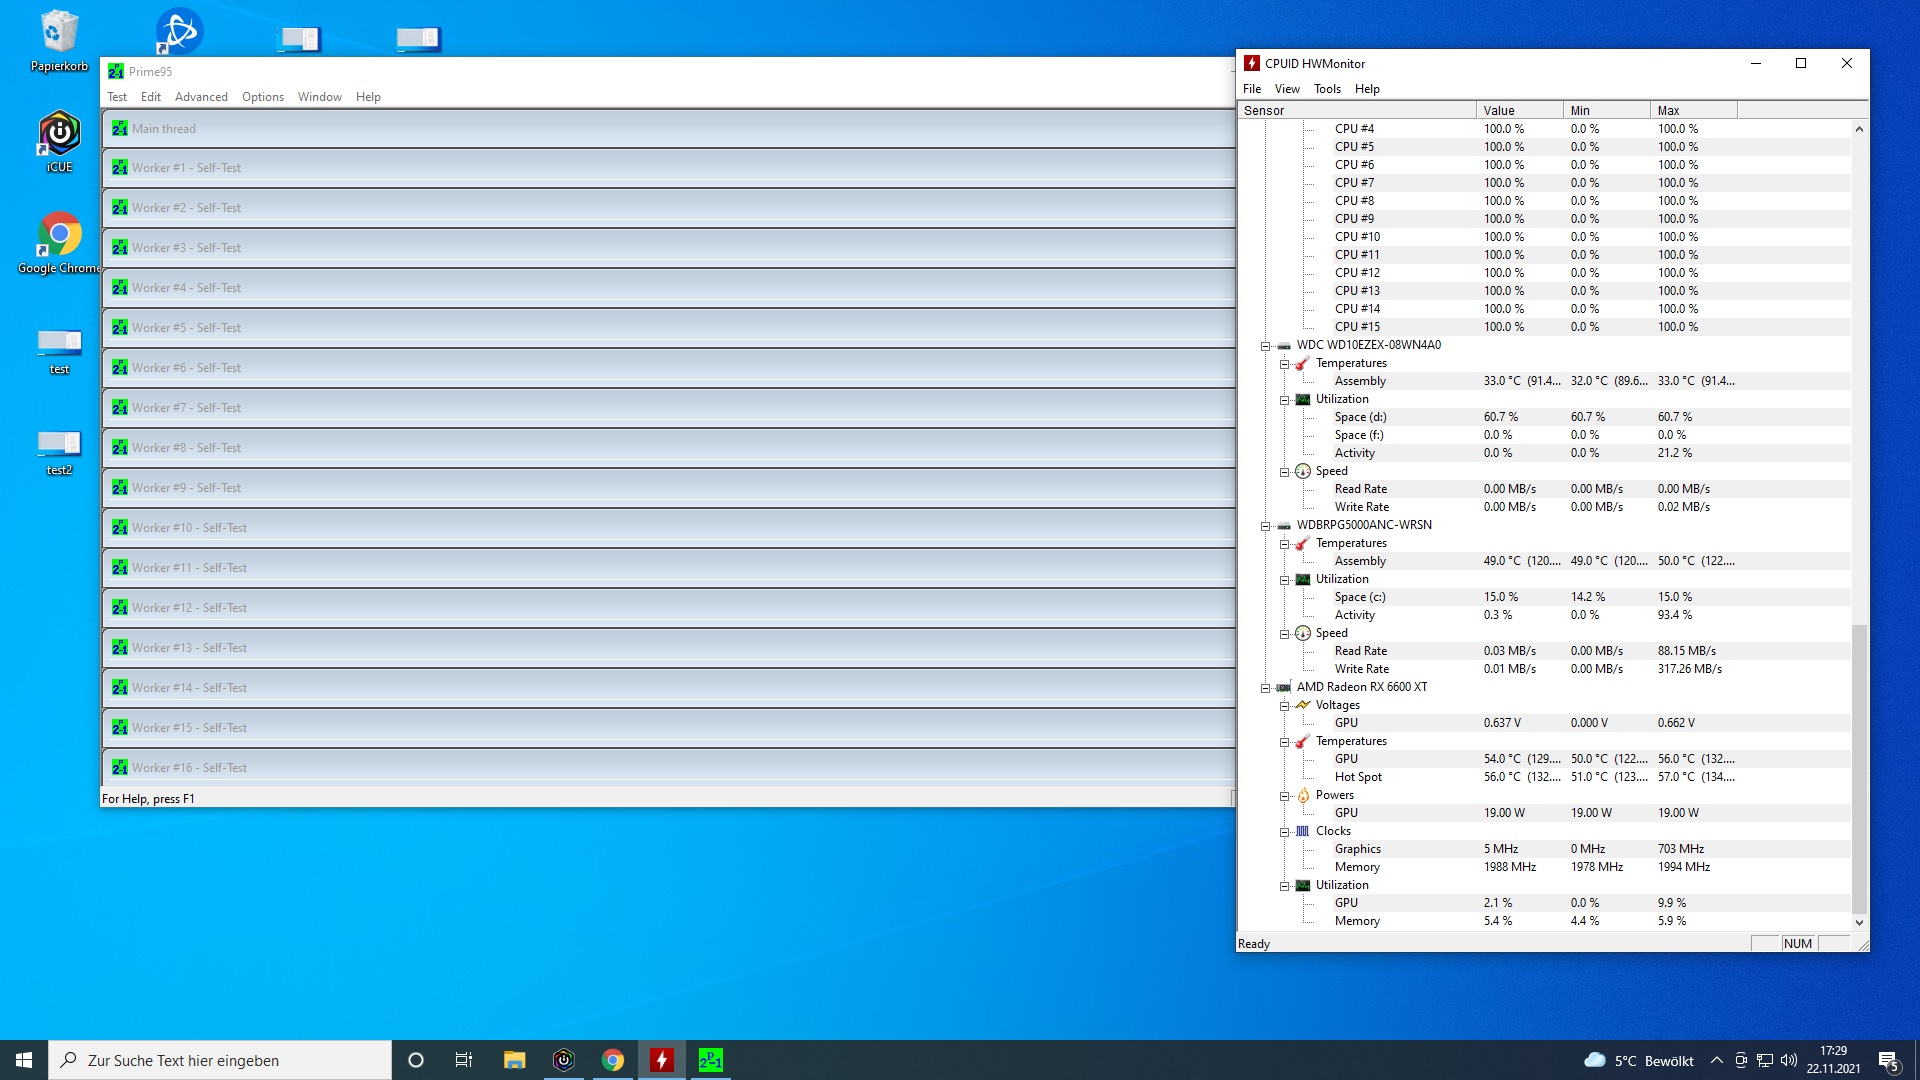Click the AMD Radeon RX 6600 XT icon
Viewport: 1920px width, 1080px height.
pyautogui.click(x=1284, y=687)
